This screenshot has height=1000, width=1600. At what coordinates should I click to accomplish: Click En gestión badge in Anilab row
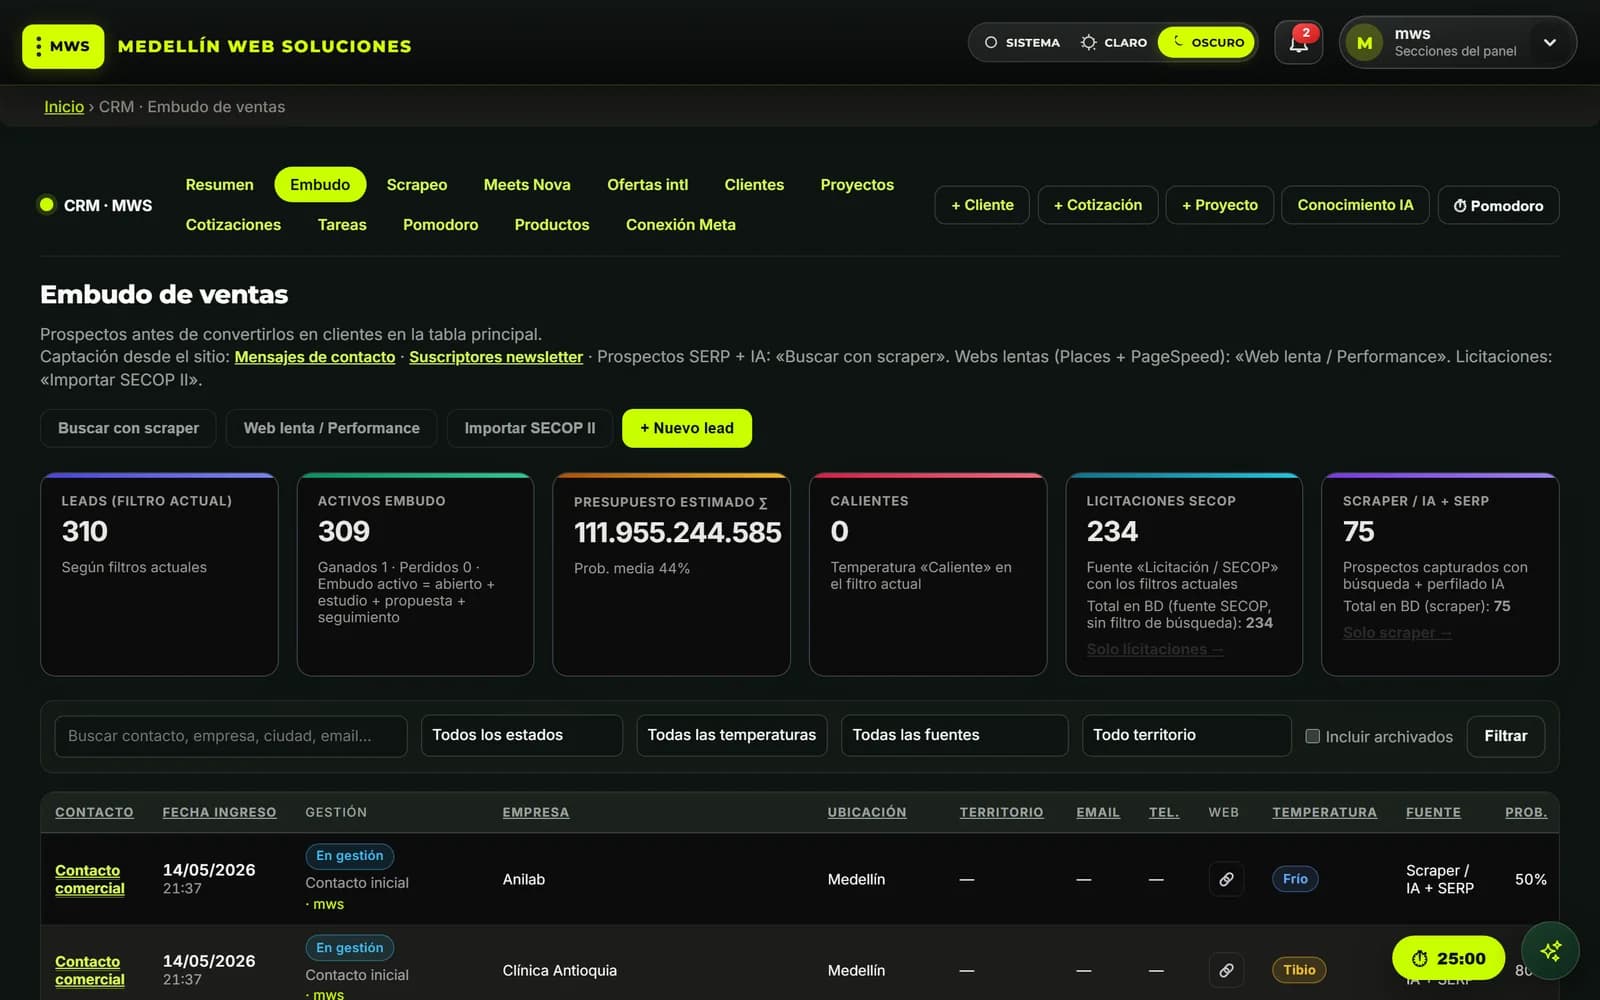pos(350,856)
